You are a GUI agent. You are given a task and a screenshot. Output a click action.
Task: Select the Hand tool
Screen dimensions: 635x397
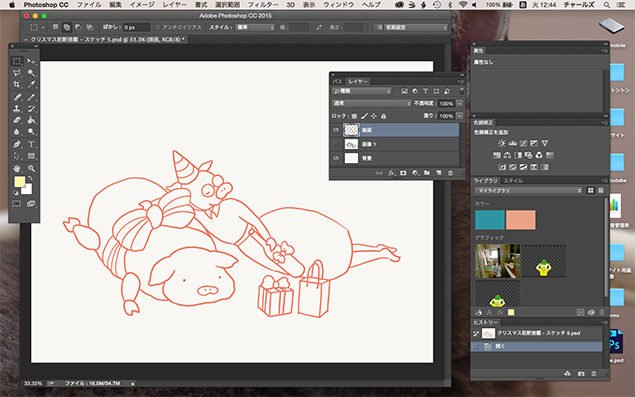17,169
